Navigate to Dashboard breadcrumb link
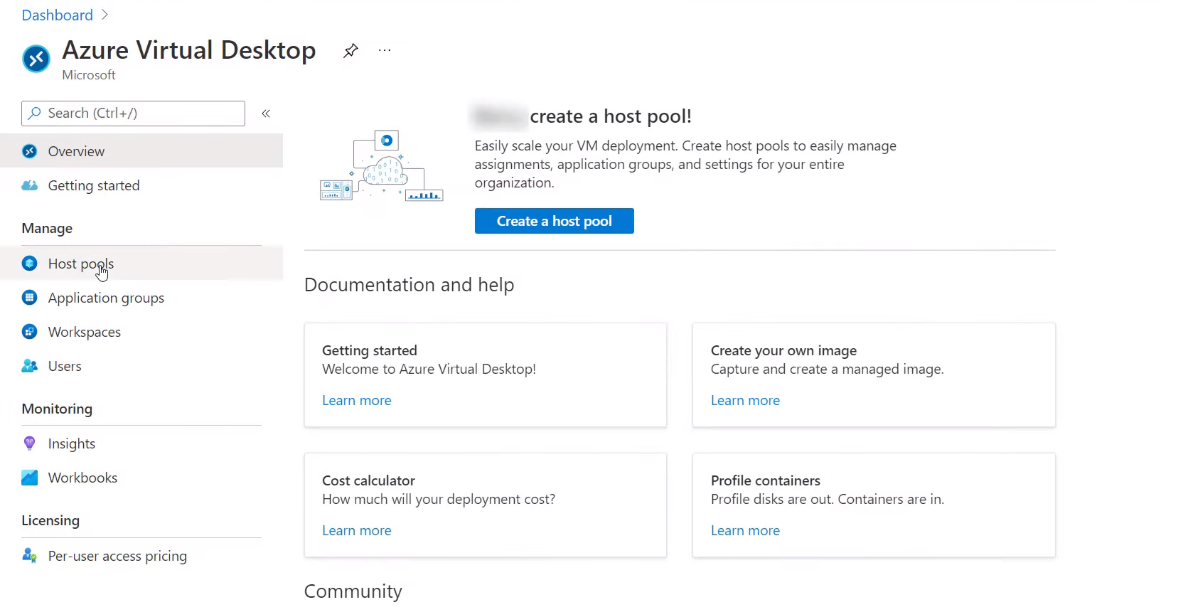This screenshot has width=1197, height=608. coord(57,15)
